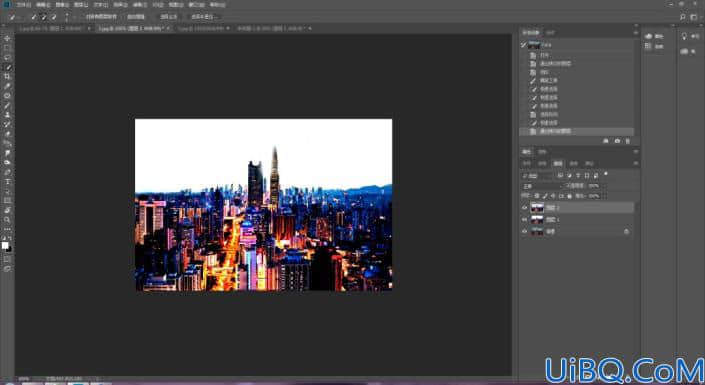Open the layer opacity percentage dropdown

(593, 186)
